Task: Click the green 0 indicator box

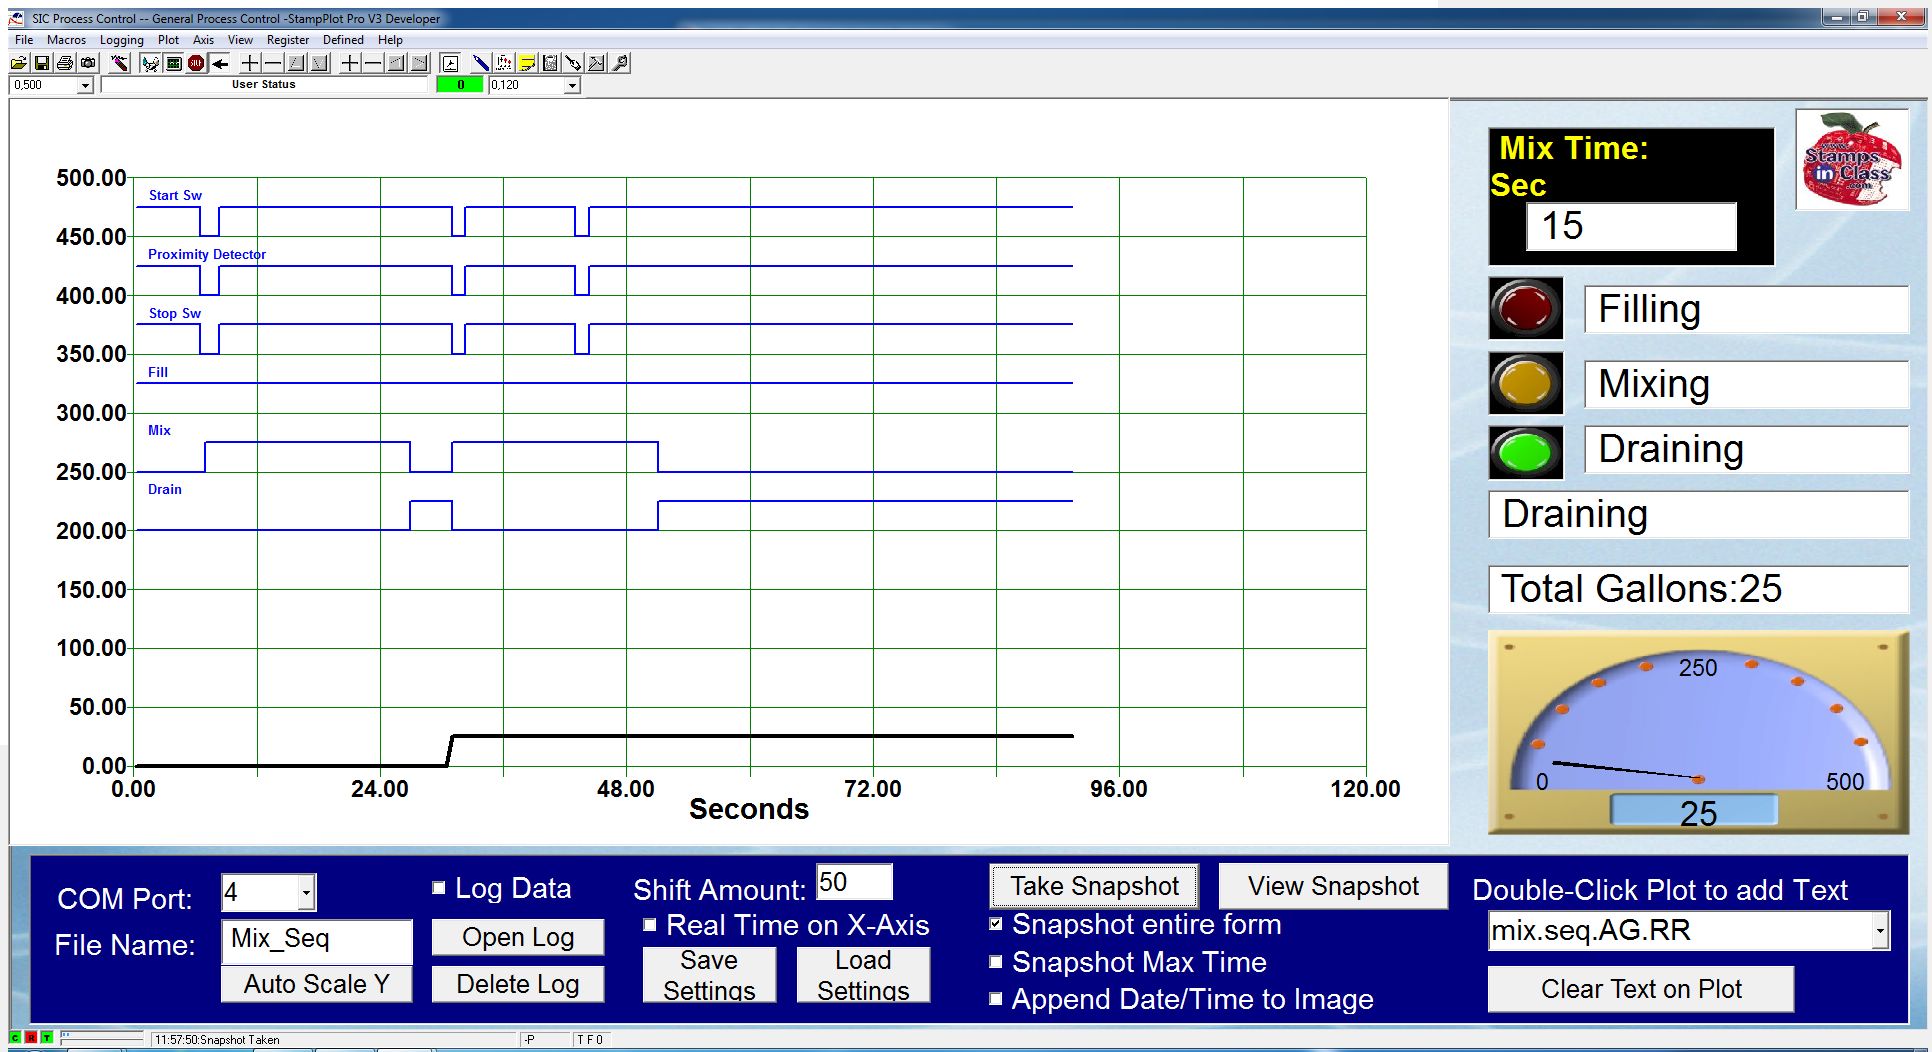Action: (x=460, y=85)
